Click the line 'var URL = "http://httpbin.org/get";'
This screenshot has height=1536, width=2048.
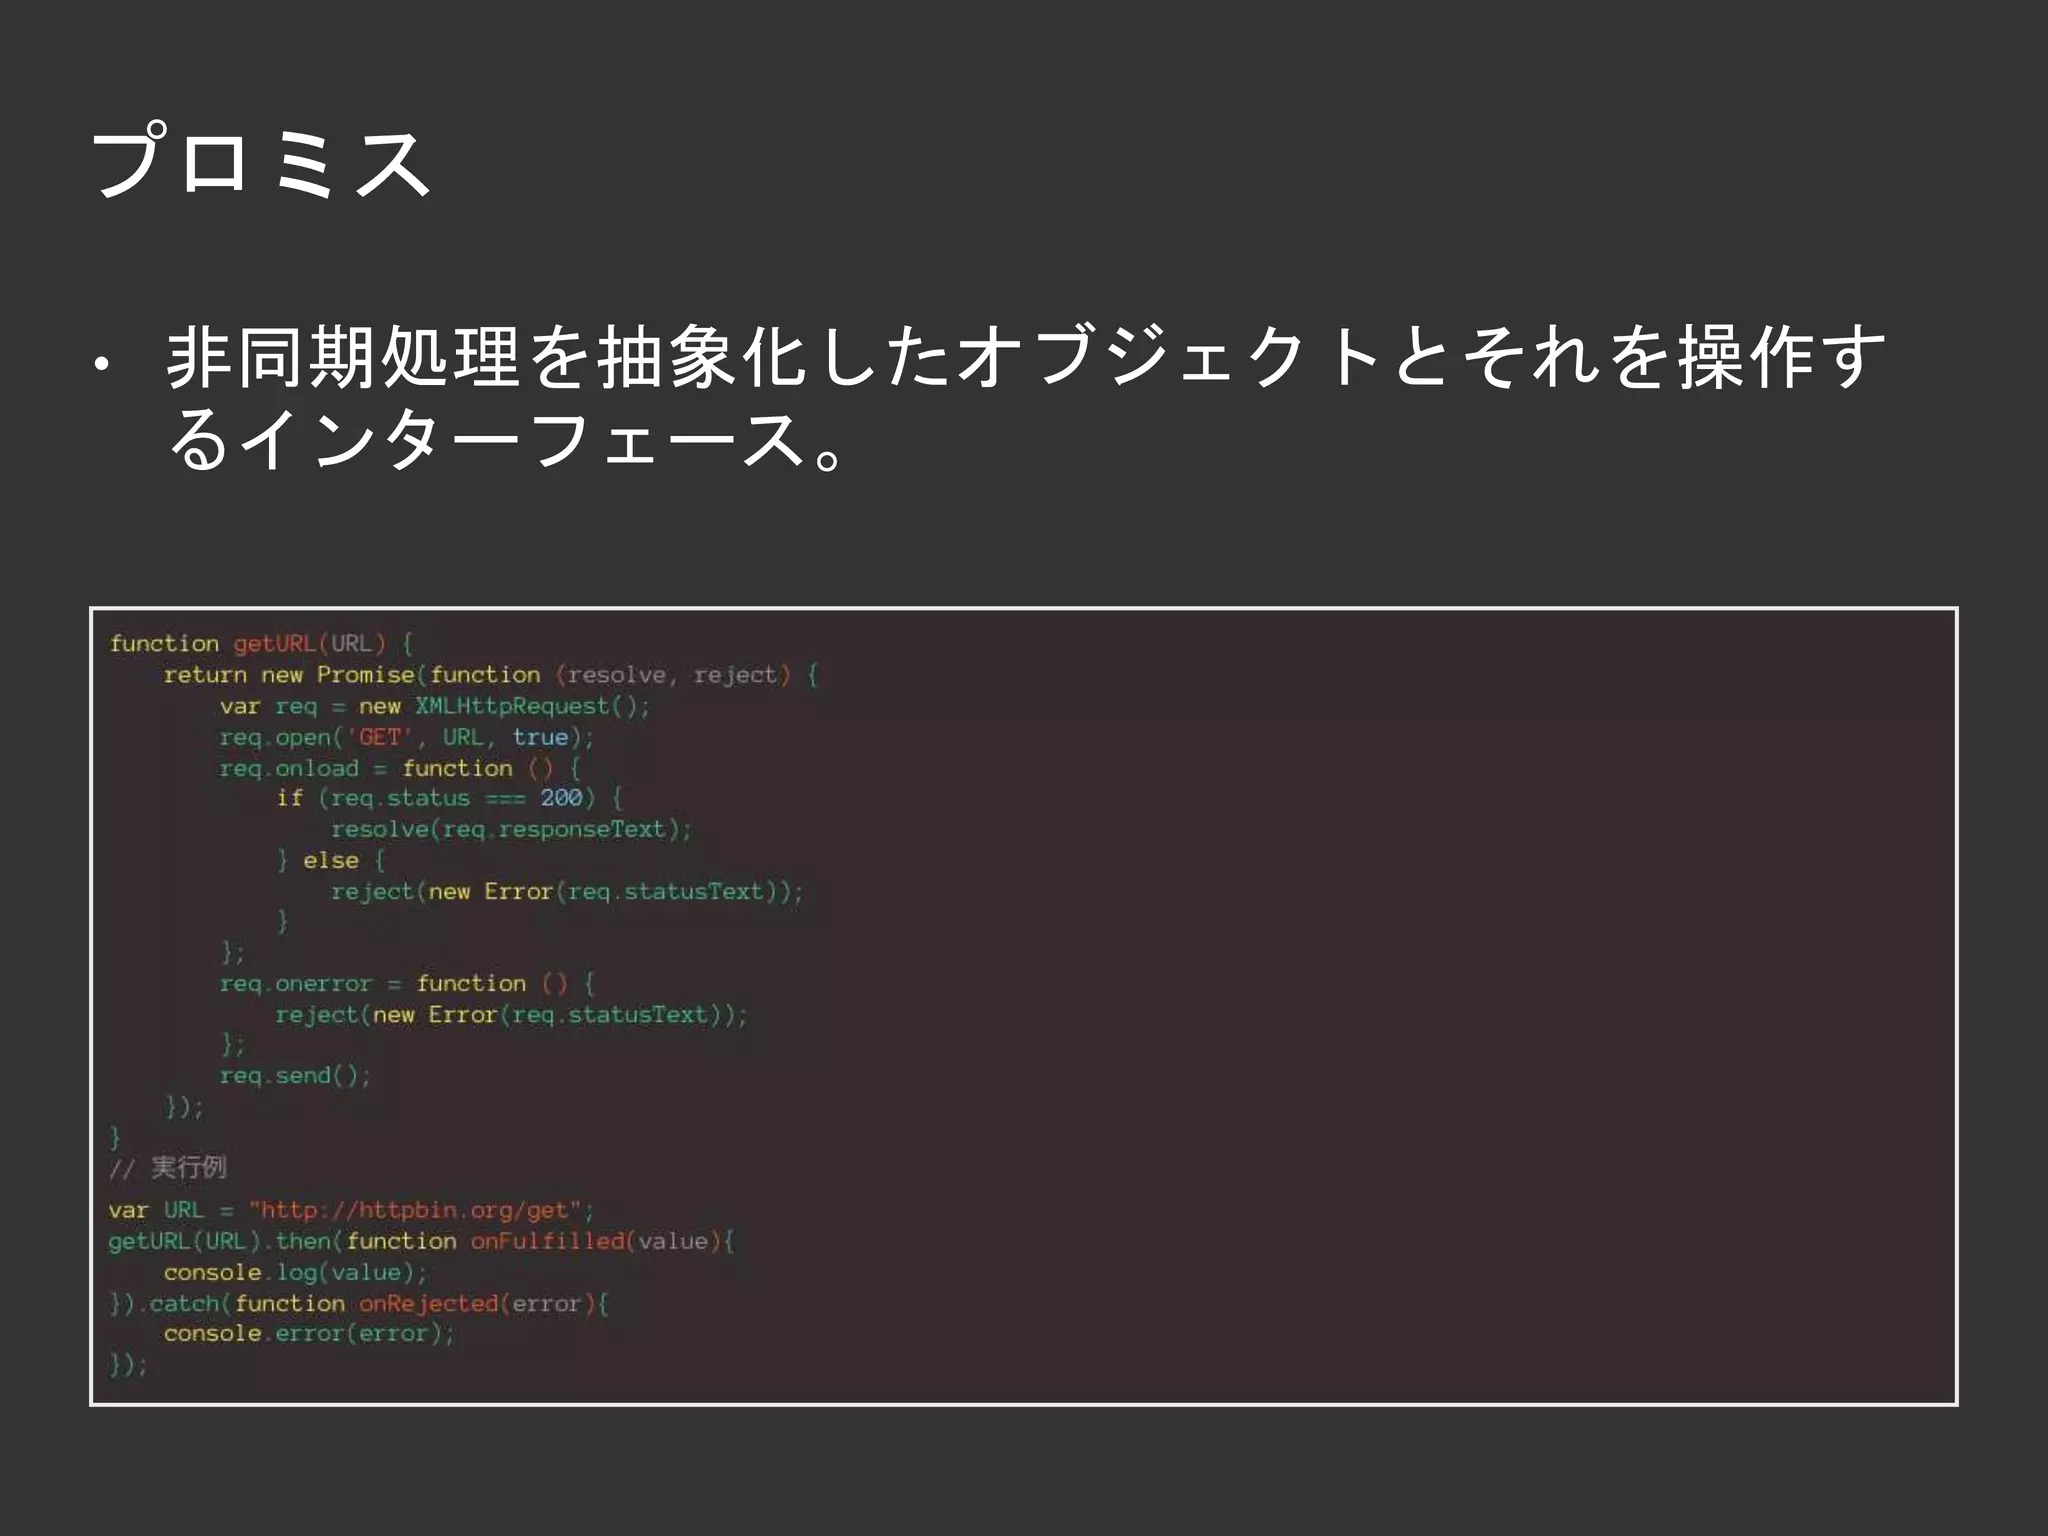[351, 1210]
